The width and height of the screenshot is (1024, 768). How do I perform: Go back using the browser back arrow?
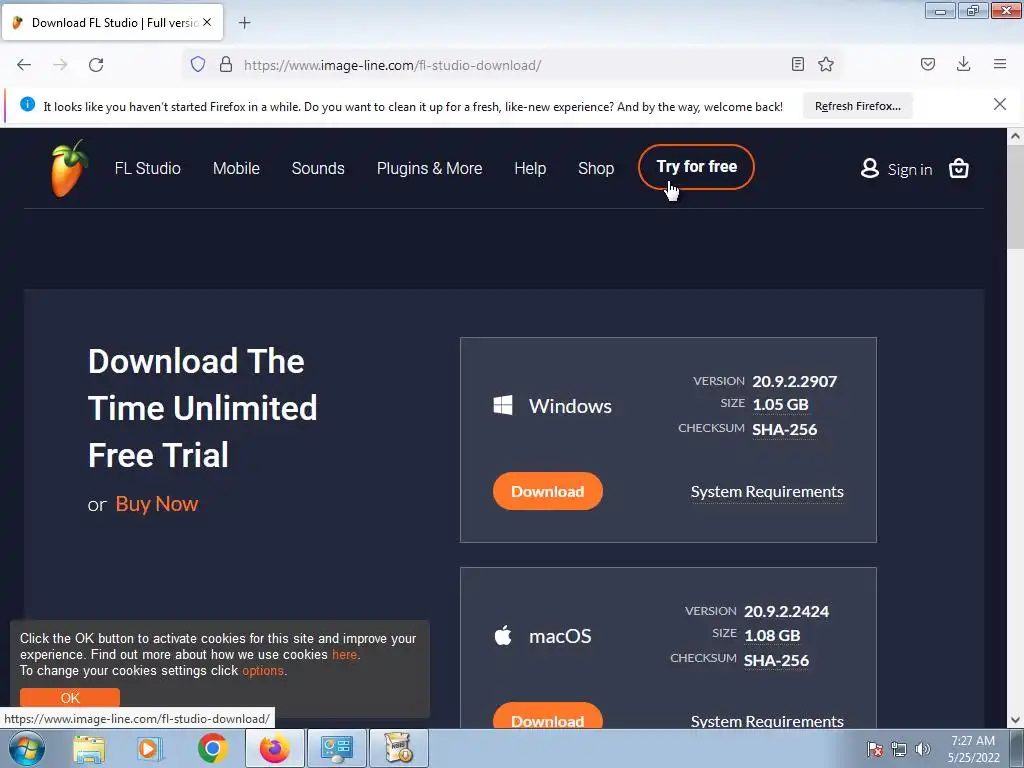(24, 65)
